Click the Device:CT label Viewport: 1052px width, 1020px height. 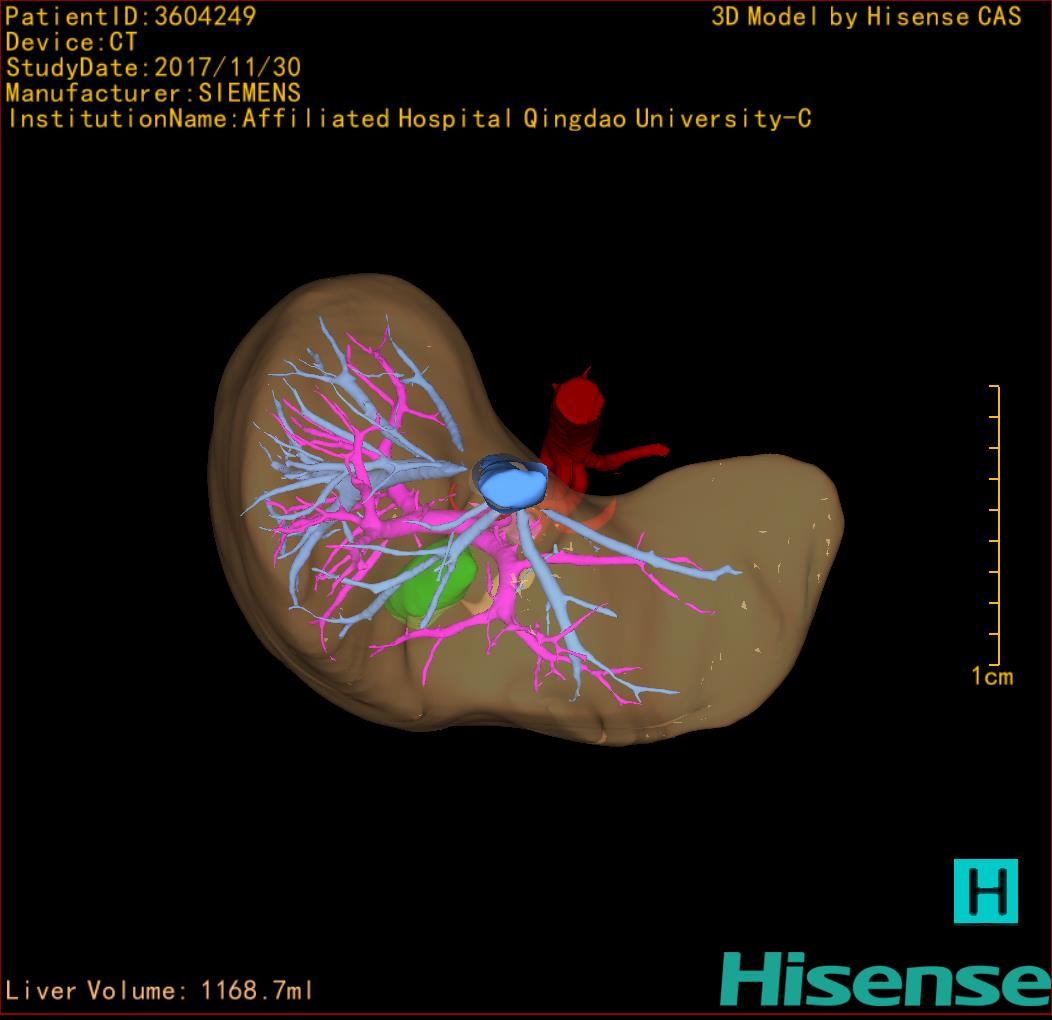click(x=71, y=42)
